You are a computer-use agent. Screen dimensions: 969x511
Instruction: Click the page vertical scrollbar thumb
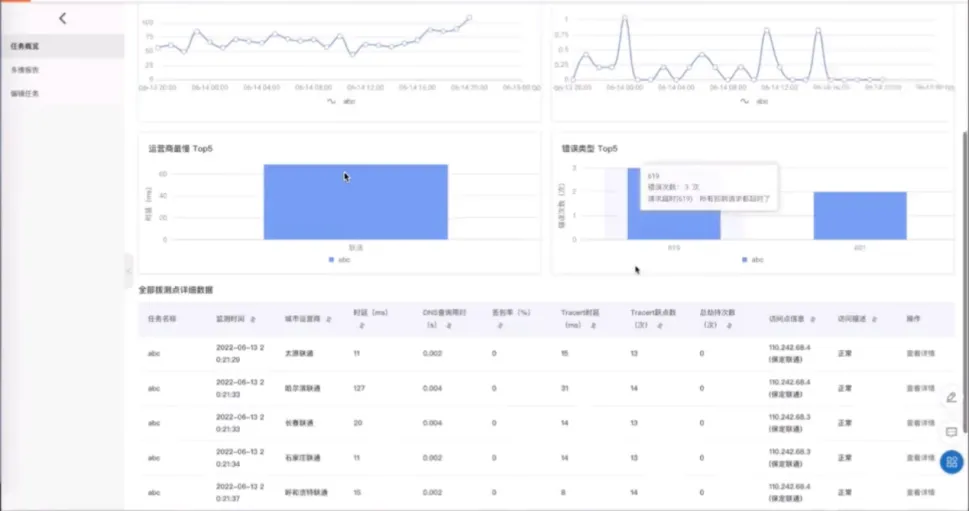click(965, 281)
